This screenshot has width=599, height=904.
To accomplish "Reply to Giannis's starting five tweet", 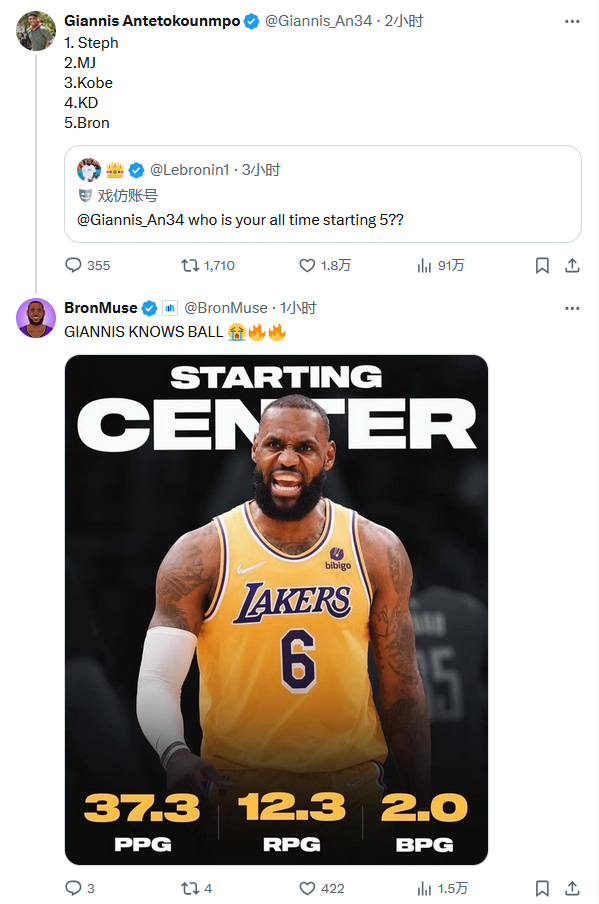I will (x=87, y=265).
